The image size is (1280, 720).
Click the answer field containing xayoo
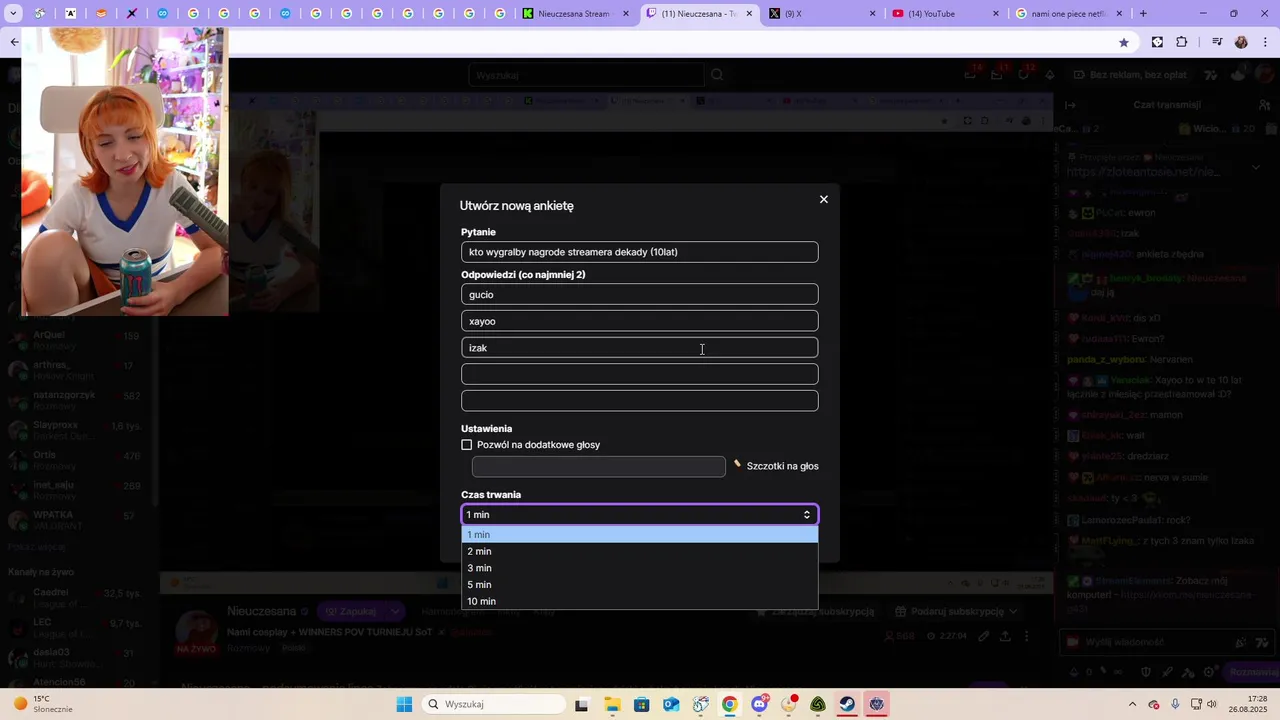click(x=640, y=321)
